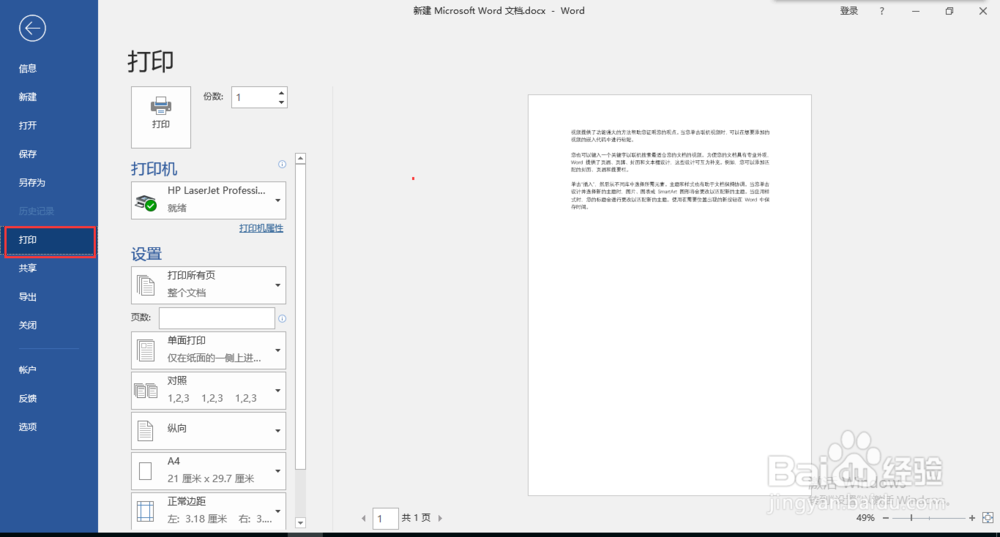Open 反馈 in the sidebar

(27, 399)
